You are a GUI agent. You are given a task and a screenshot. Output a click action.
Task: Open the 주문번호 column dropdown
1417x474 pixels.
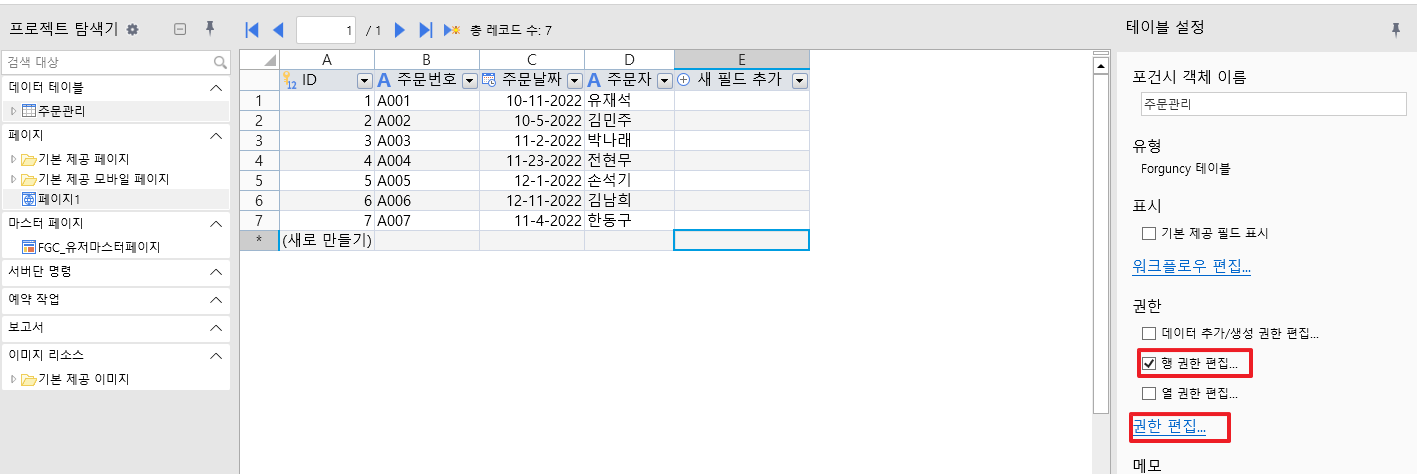tap(469, 80)
